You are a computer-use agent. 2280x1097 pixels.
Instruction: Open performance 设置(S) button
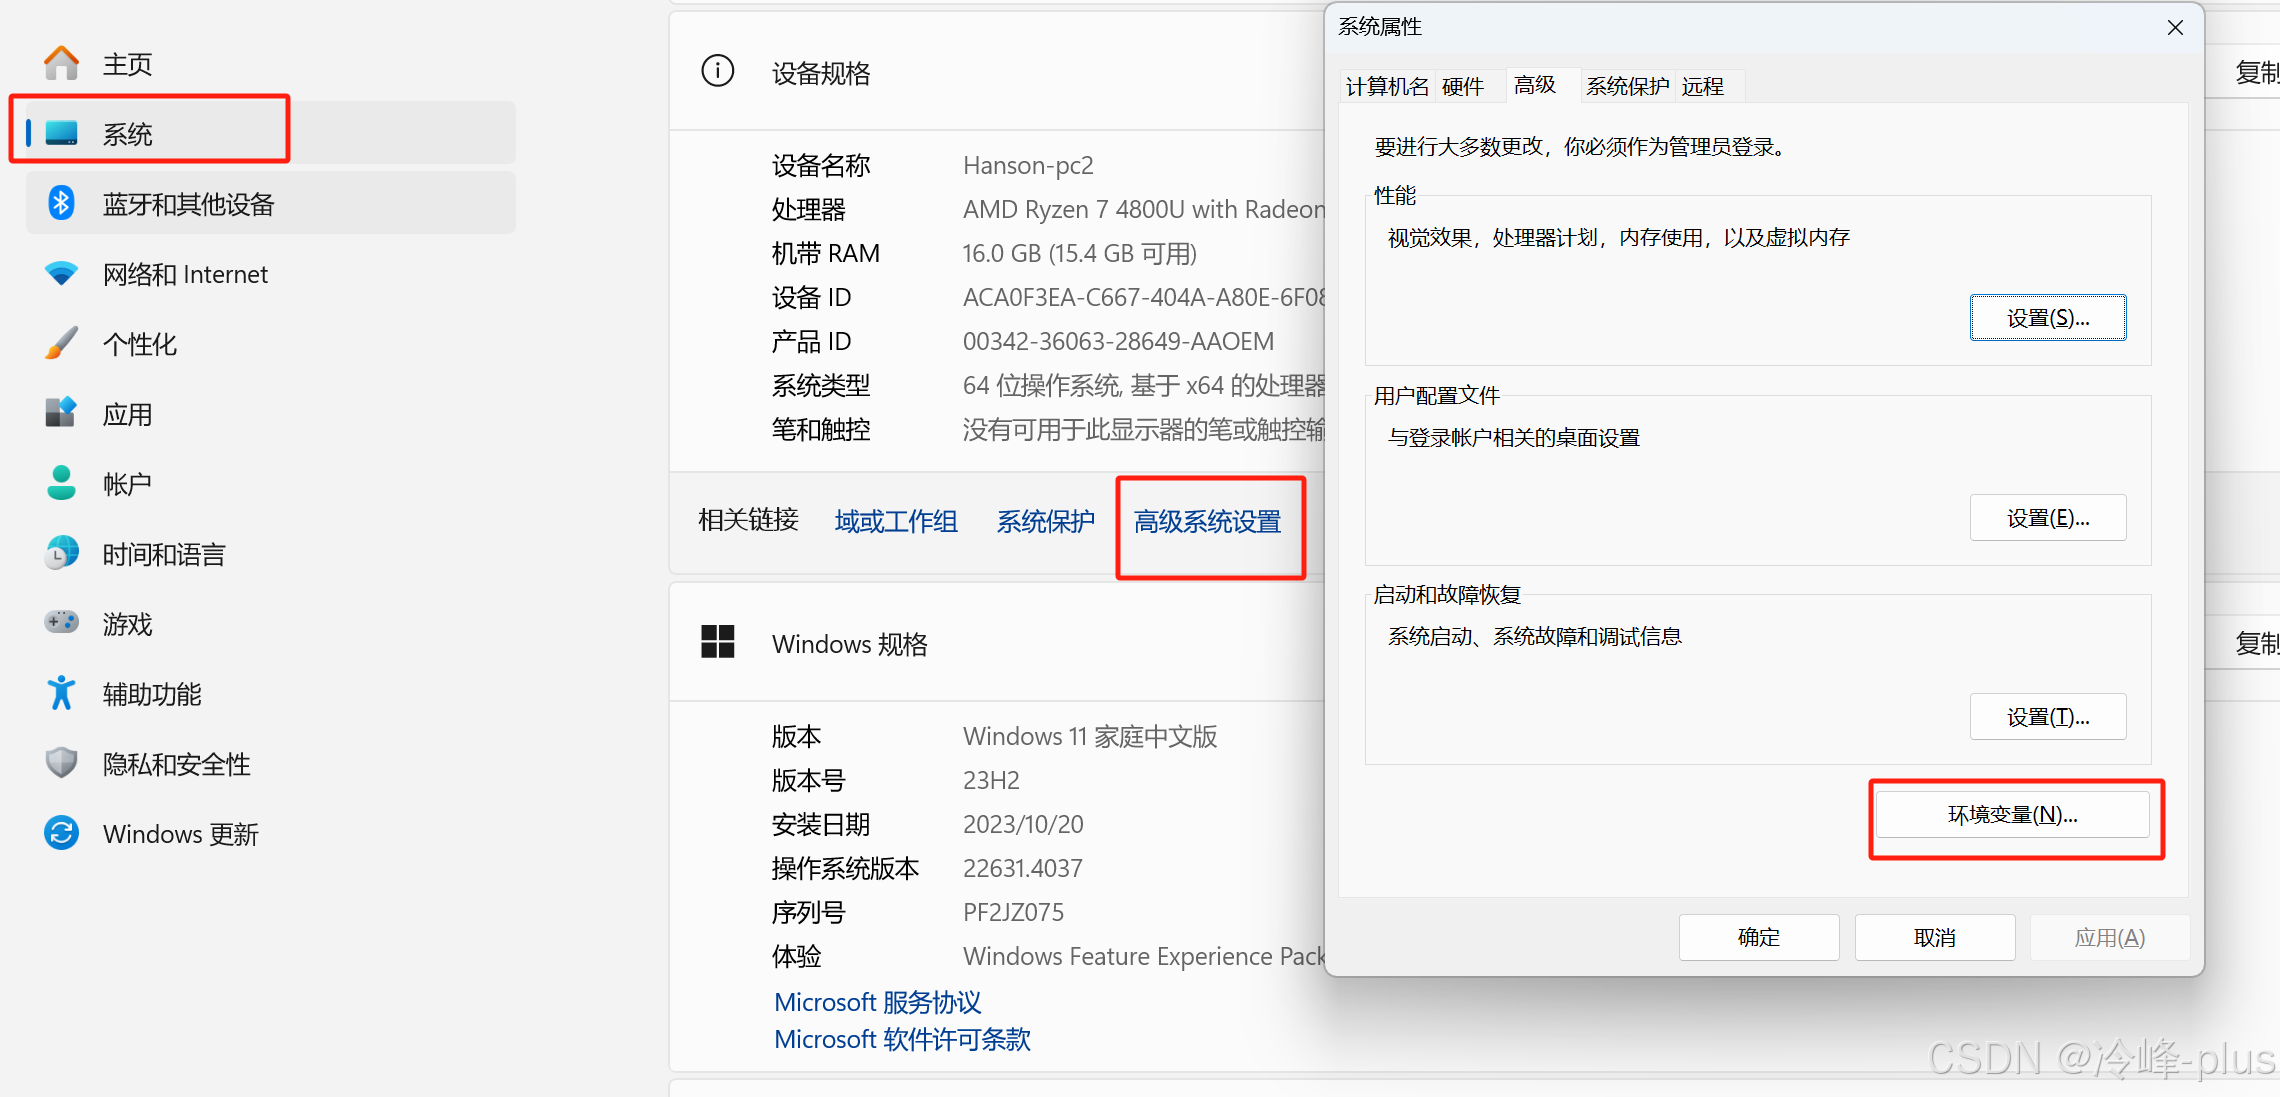2048,318
